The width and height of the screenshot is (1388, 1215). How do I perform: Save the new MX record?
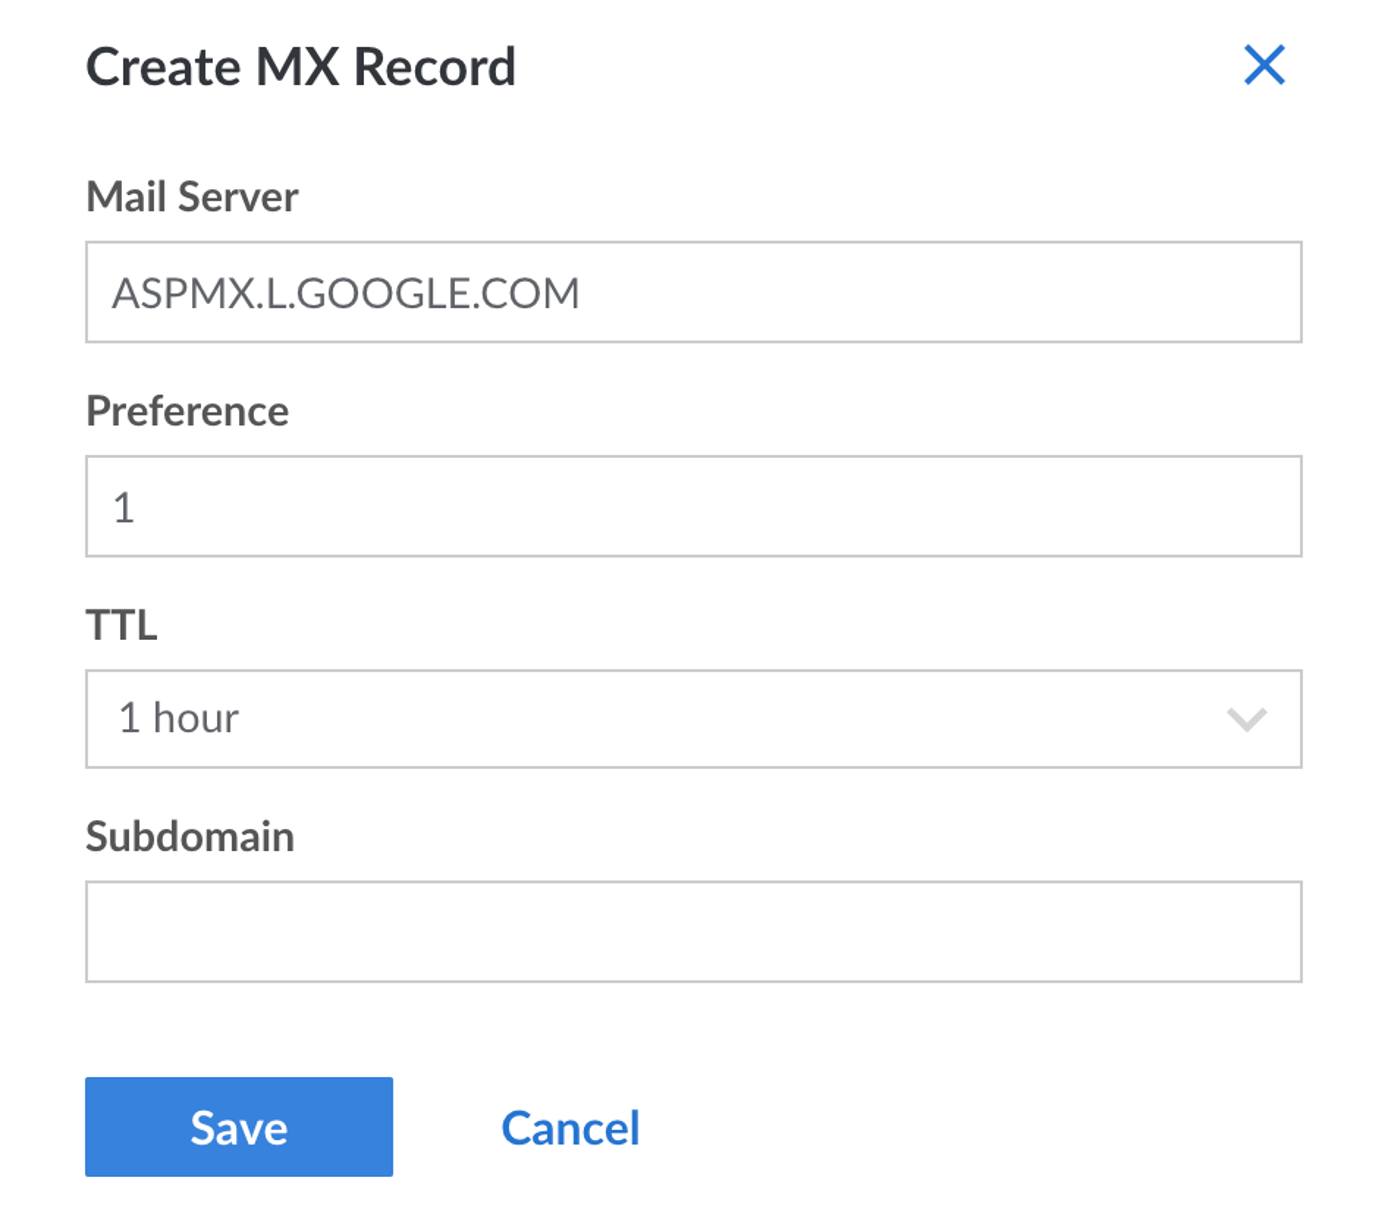coord(238,1127)
